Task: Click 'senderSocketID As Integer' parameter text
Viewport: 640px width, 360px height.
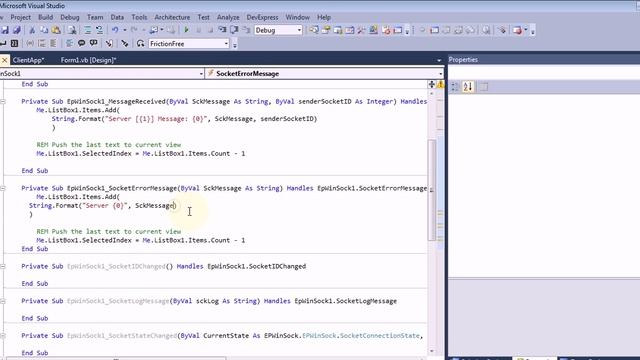Action: click(345, 102)
